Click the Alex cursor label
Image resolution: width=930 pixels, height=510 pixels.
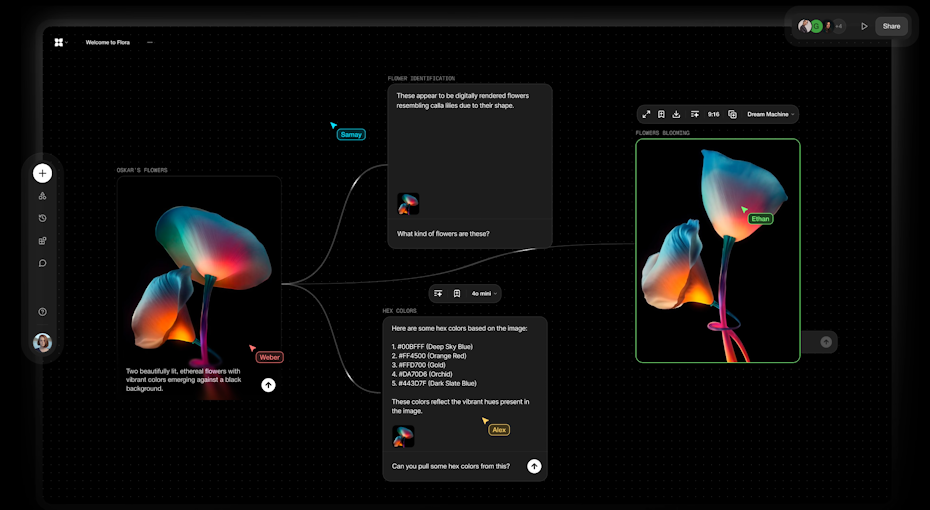pyautogui.click(x=499, y=430)
